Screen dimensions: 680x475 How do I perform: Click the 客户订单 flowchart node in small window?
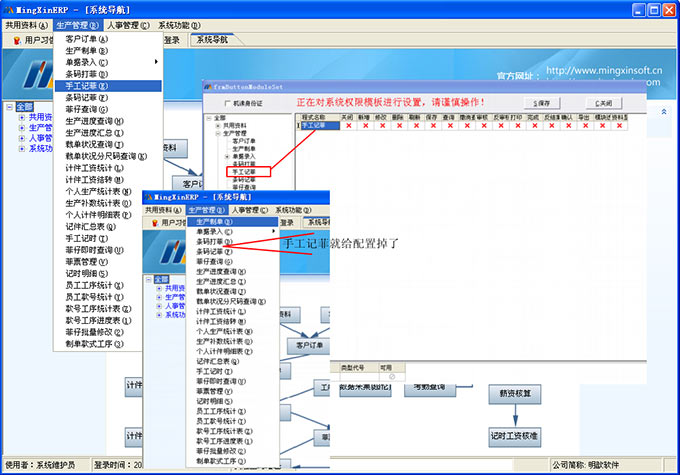coord(309,346)
